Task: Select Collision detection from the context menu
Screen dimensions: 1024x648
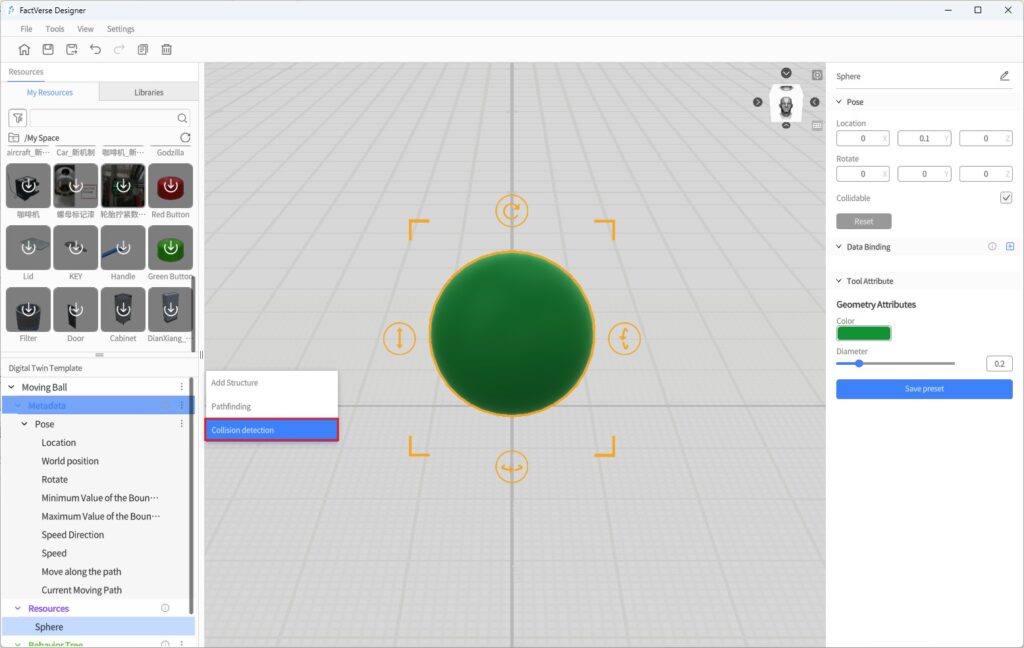Action: coord(272,430)
